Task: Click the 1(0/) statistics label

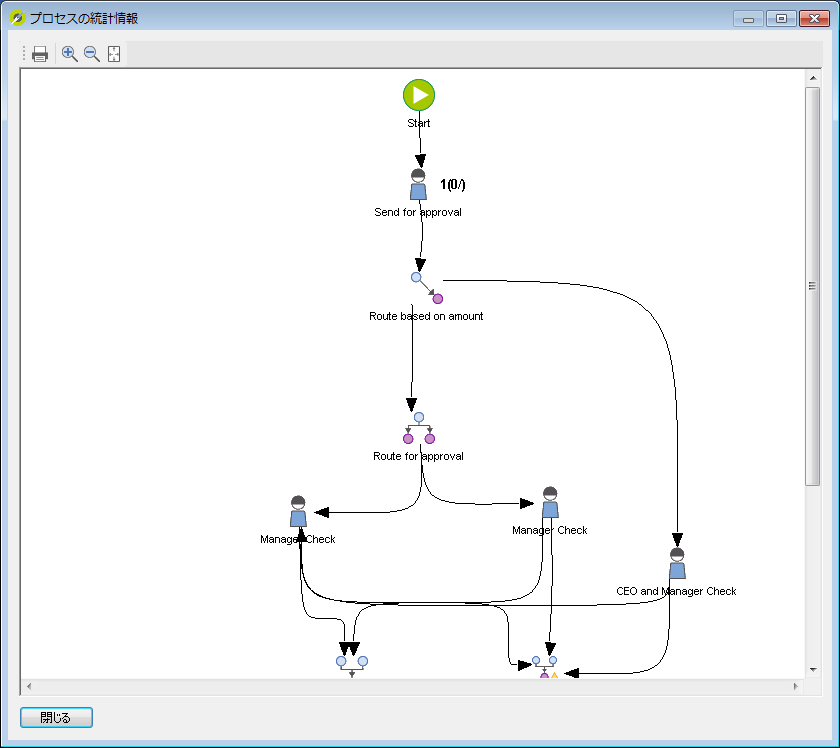Action: [x=453, y=185]
